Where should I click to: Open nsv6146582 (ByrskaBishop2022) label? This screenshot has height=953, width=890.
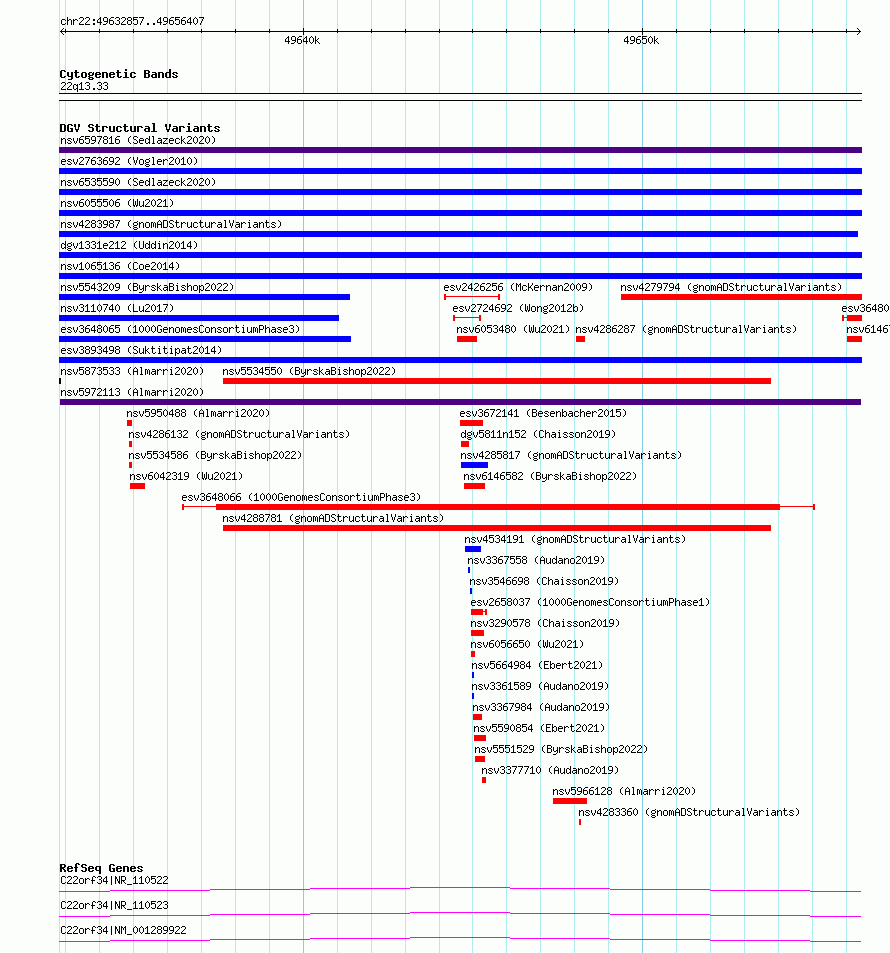[x=550, y=476]
